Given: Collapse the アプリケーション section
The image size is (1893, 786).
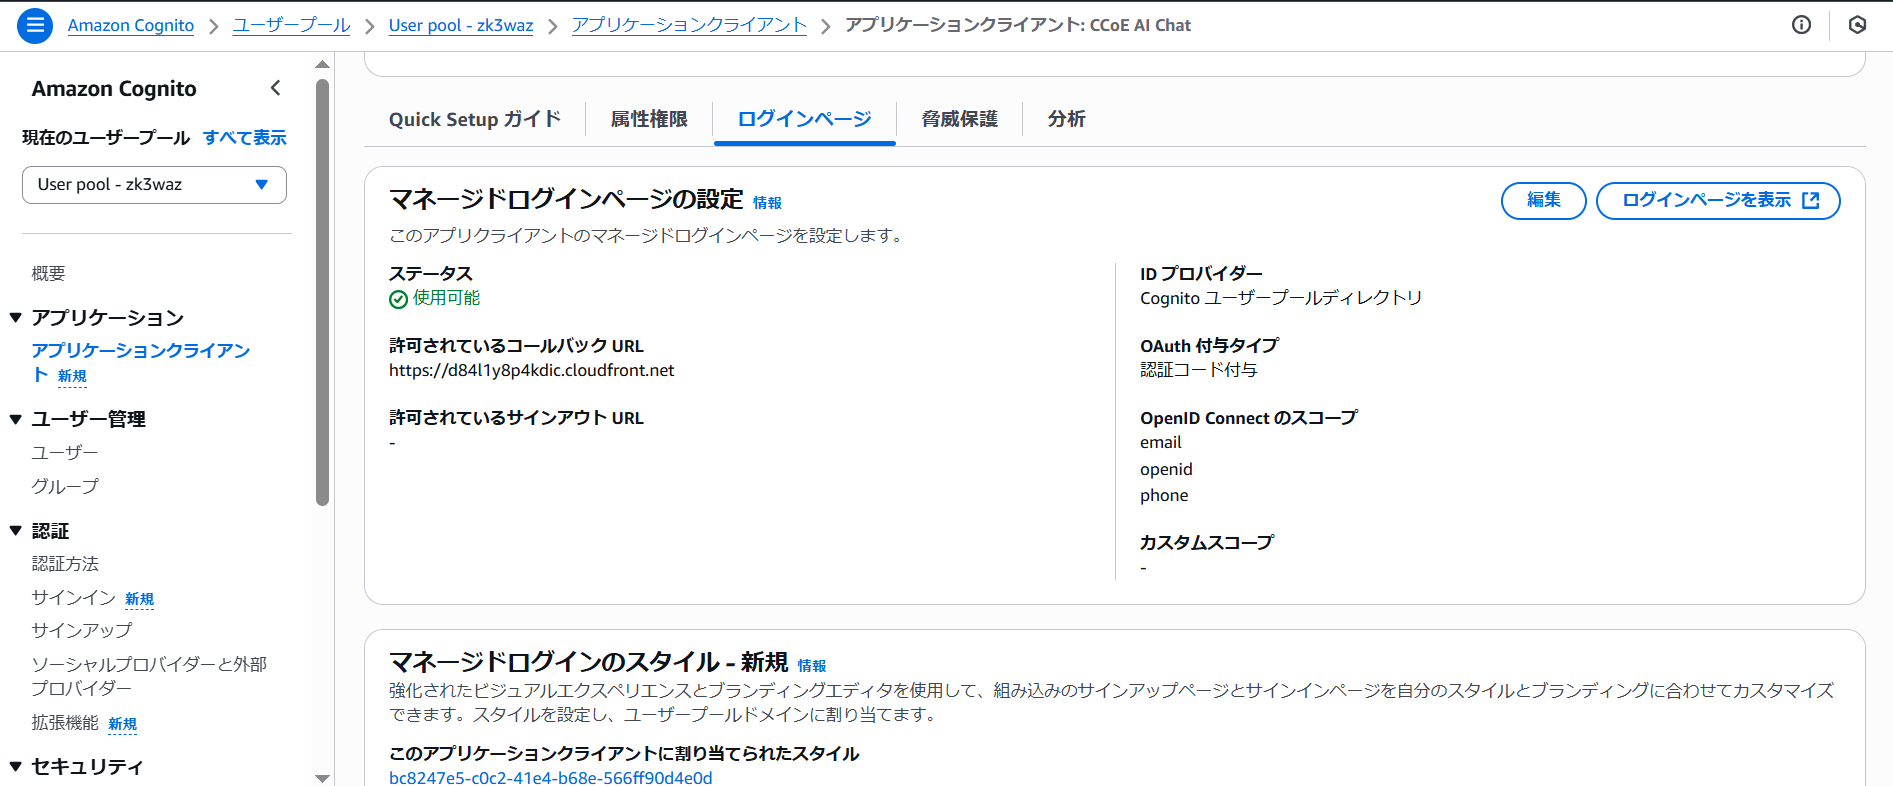Looking at the screenshot, I should coord(16,318).
